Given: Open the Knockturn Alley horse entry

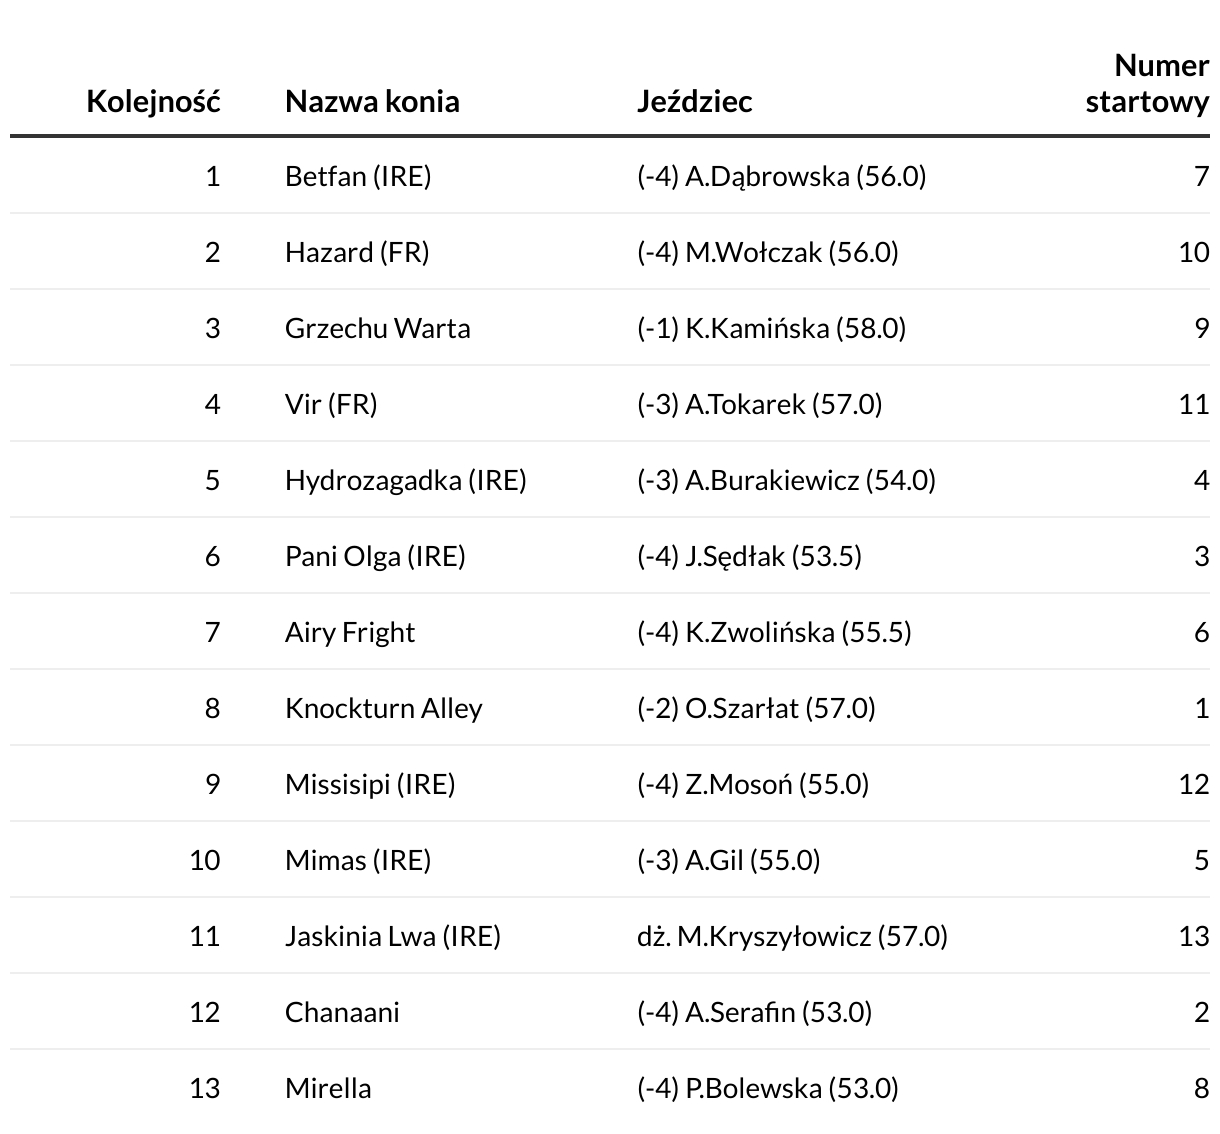Looking at the screenshot, I should (x=383, y=709).
